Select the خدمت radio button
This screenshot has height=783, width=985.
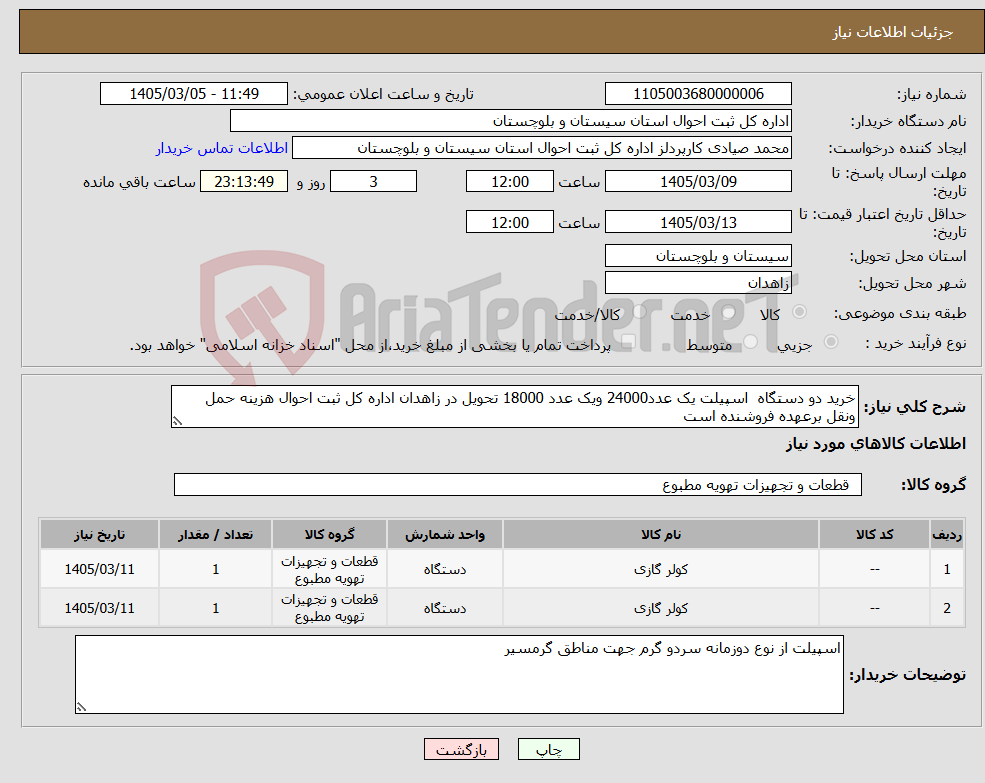pyautogui.click(x=729, y=312)
